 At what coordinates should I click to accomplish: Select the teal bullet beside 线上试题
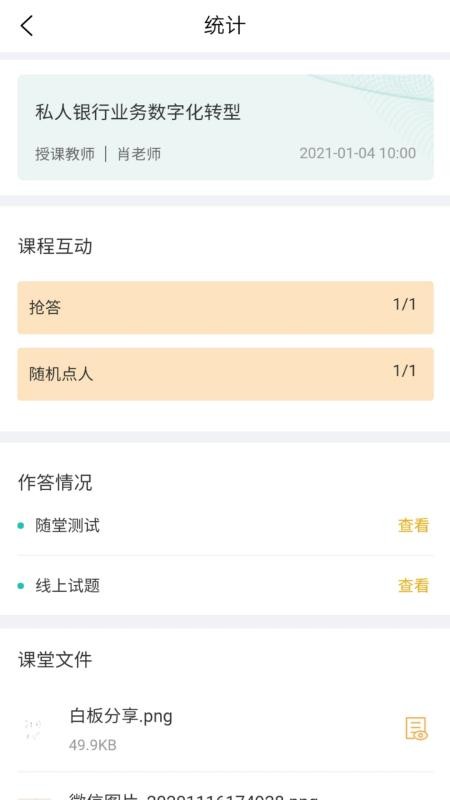click(x=20, y=586)
